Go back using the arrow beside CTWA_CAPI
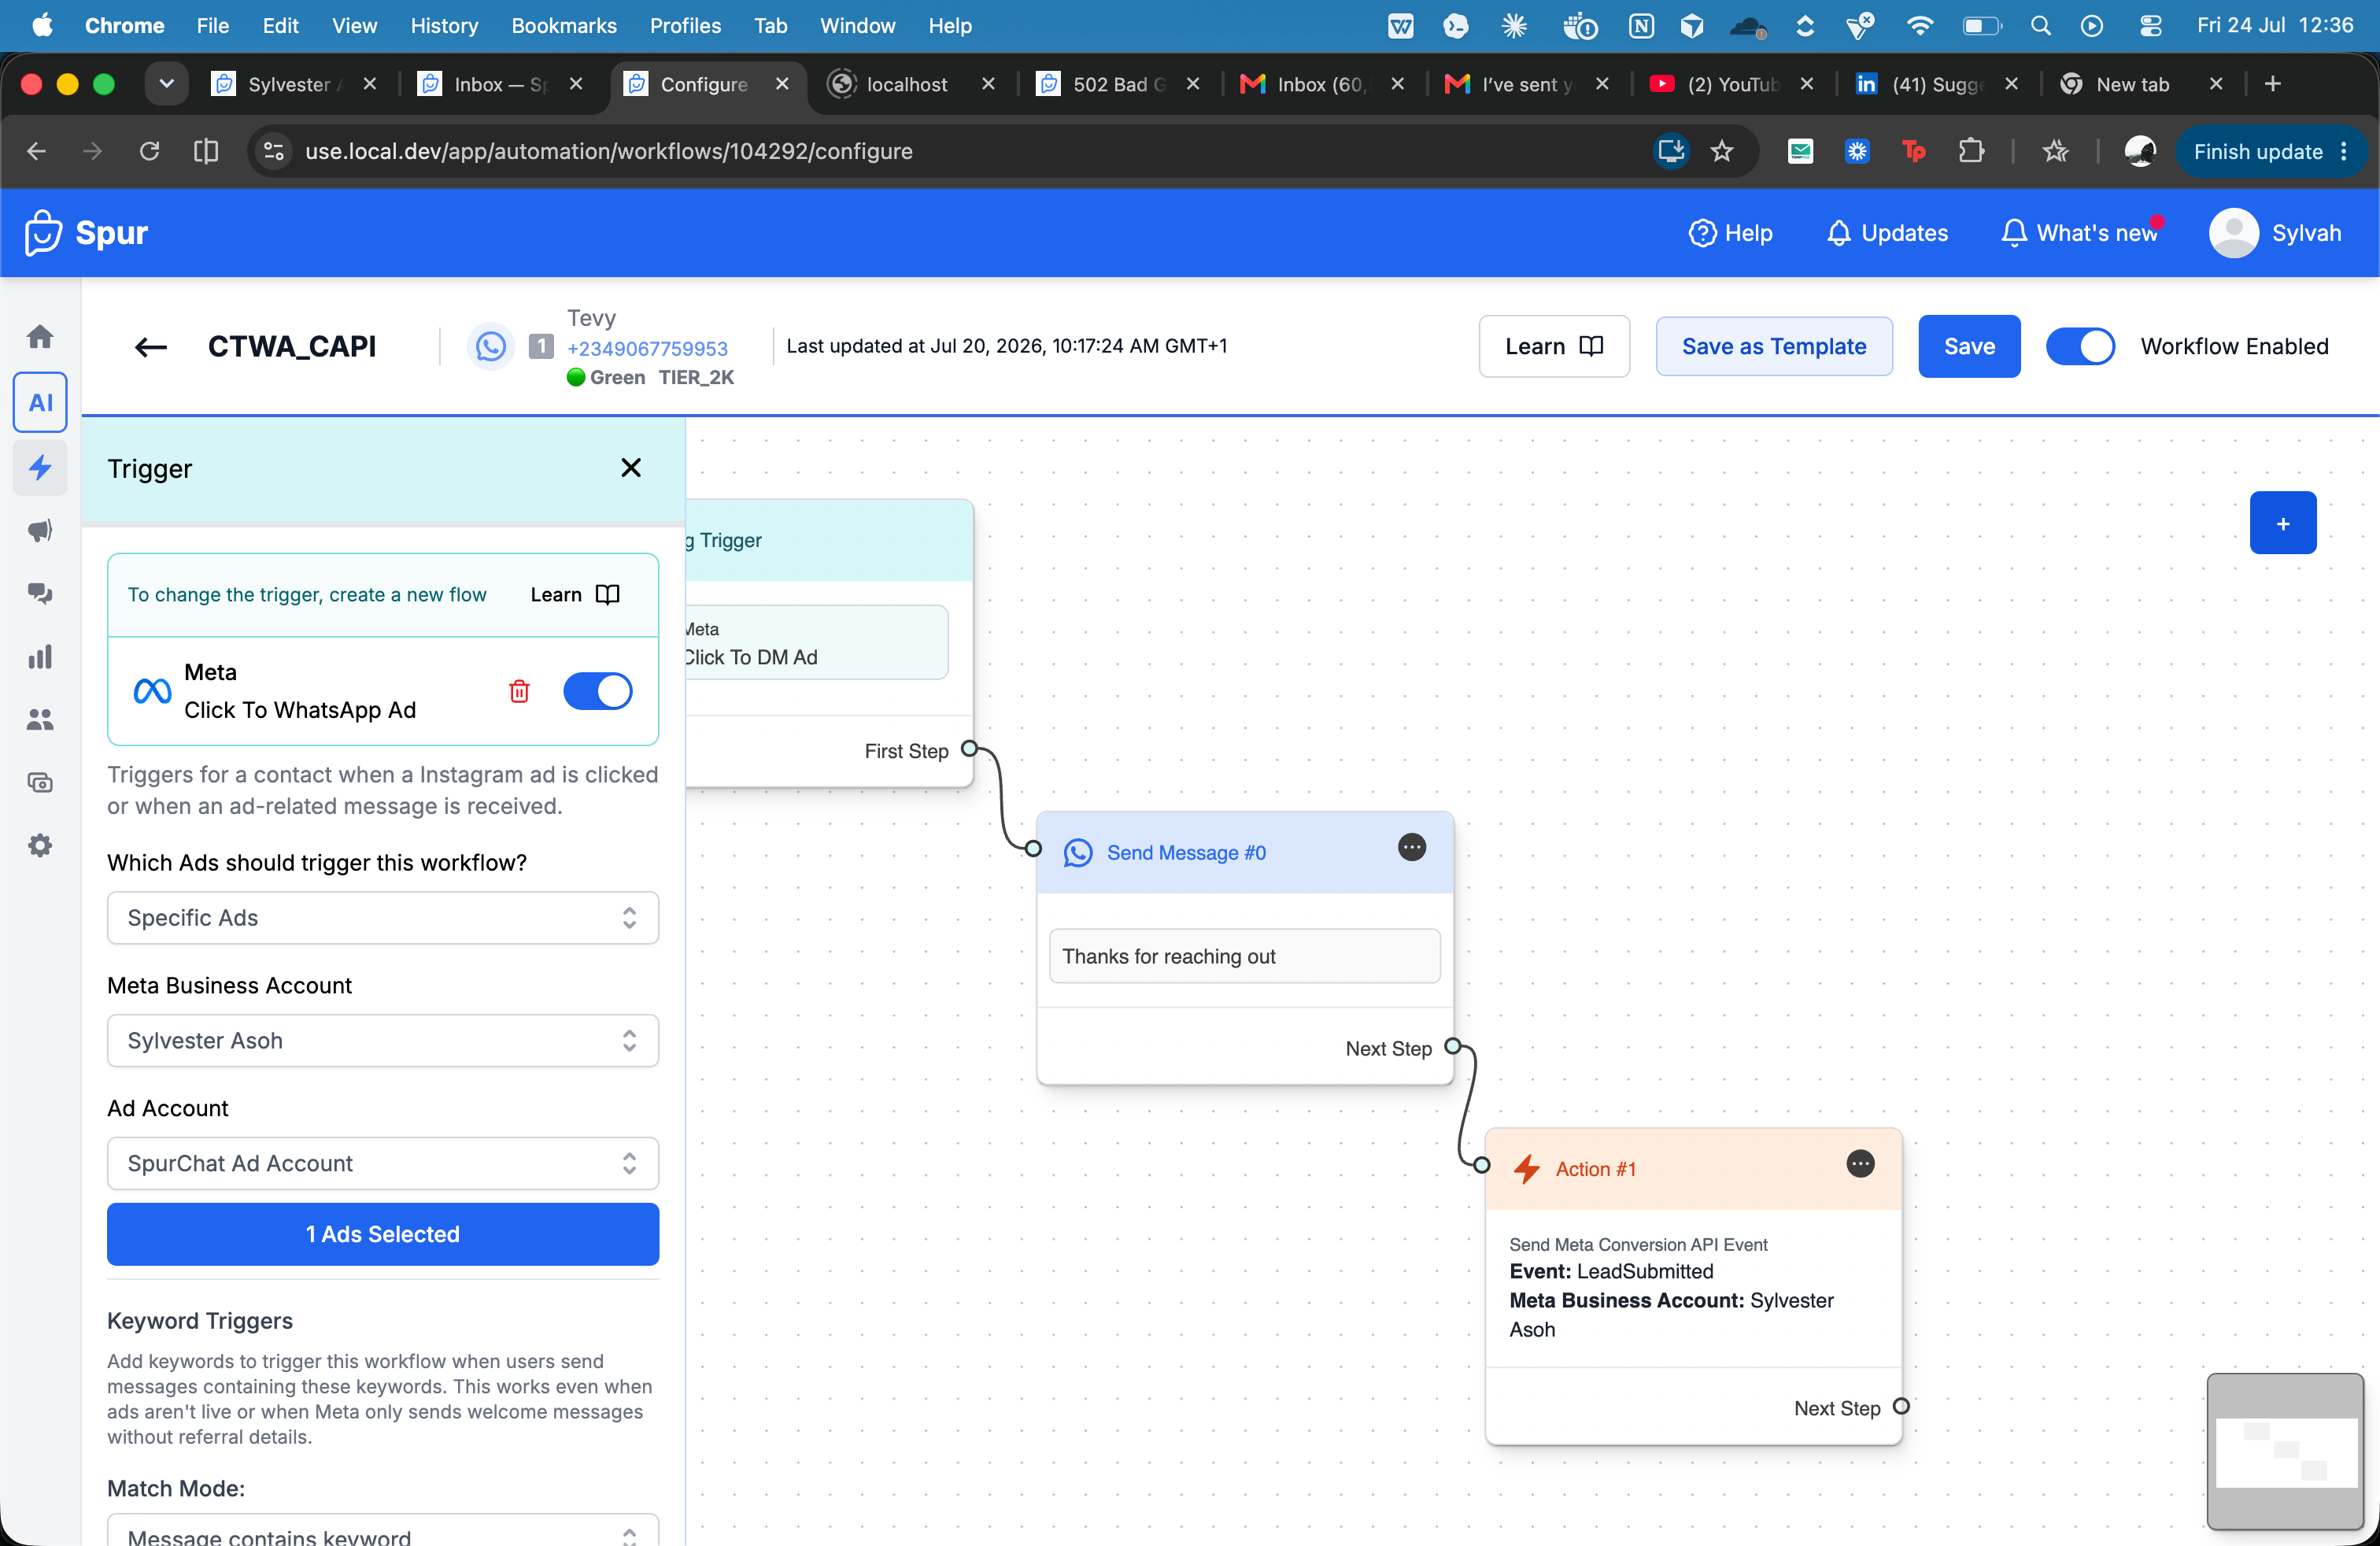Viewport: 2380px width, 1546px height. tap(151, 347)
